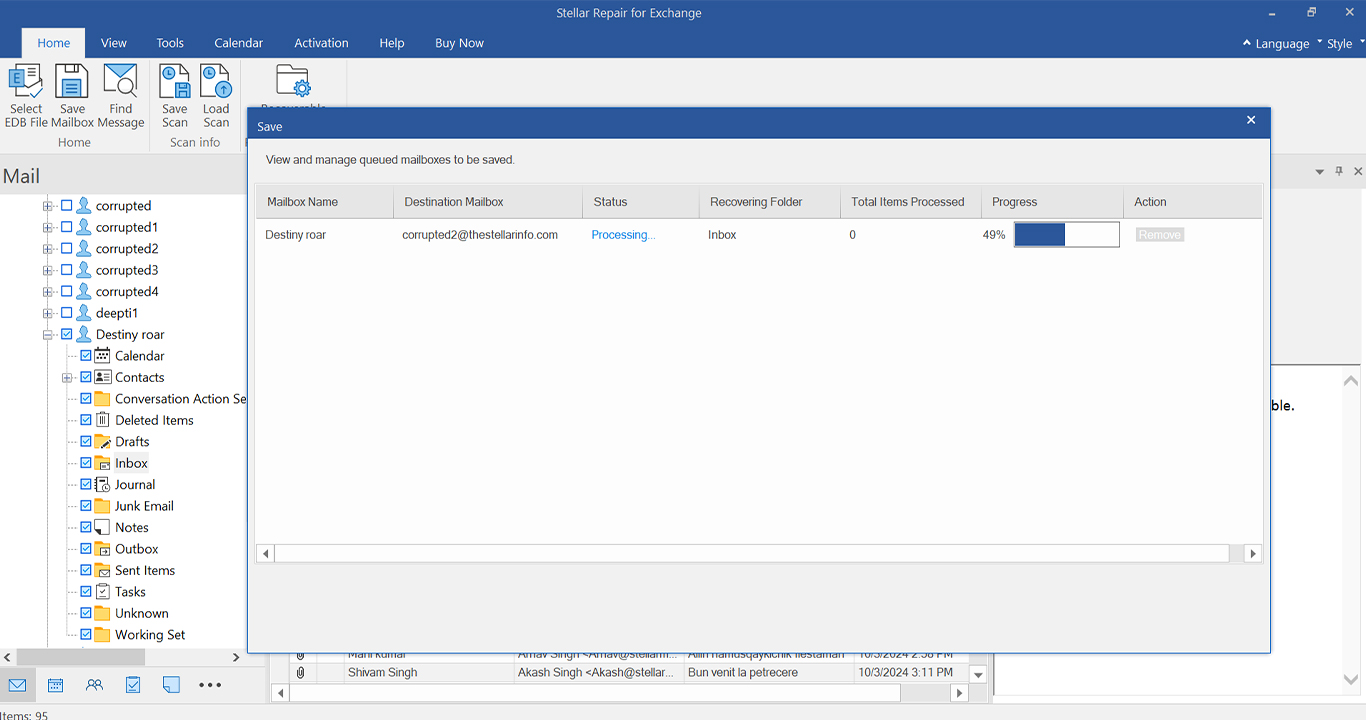Click scroll right arrow in Save dialog
This screenshot has height=720, width=1366.
pyautogui.click(x=1253, y=553)
